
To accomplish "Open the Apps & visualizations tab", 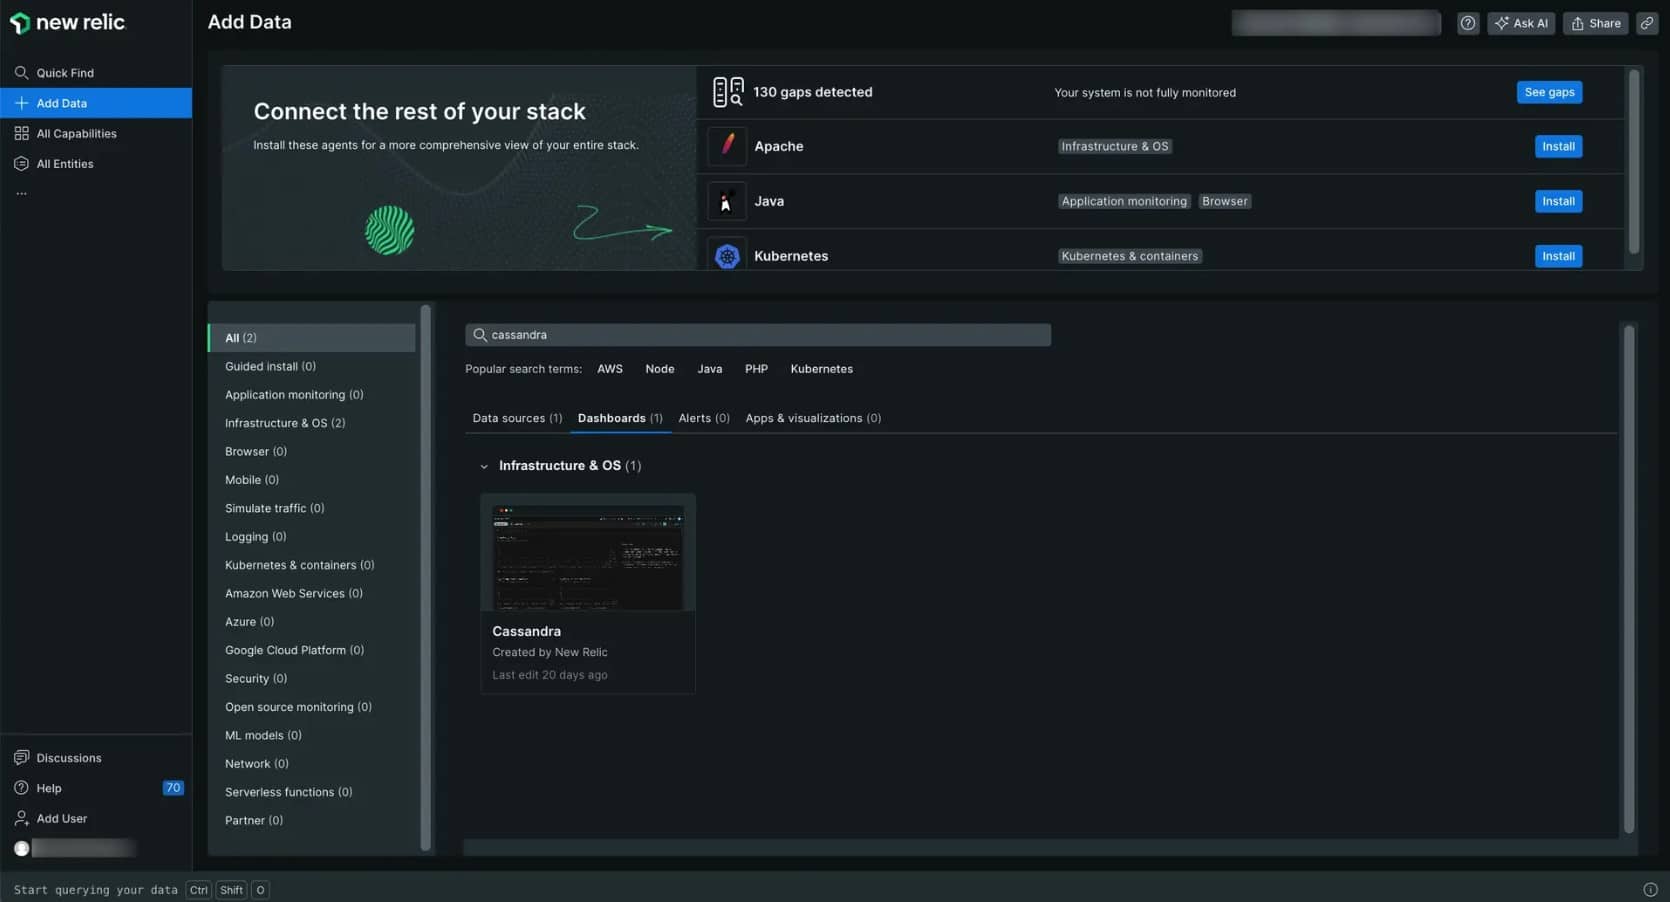I will click(813, 418).
